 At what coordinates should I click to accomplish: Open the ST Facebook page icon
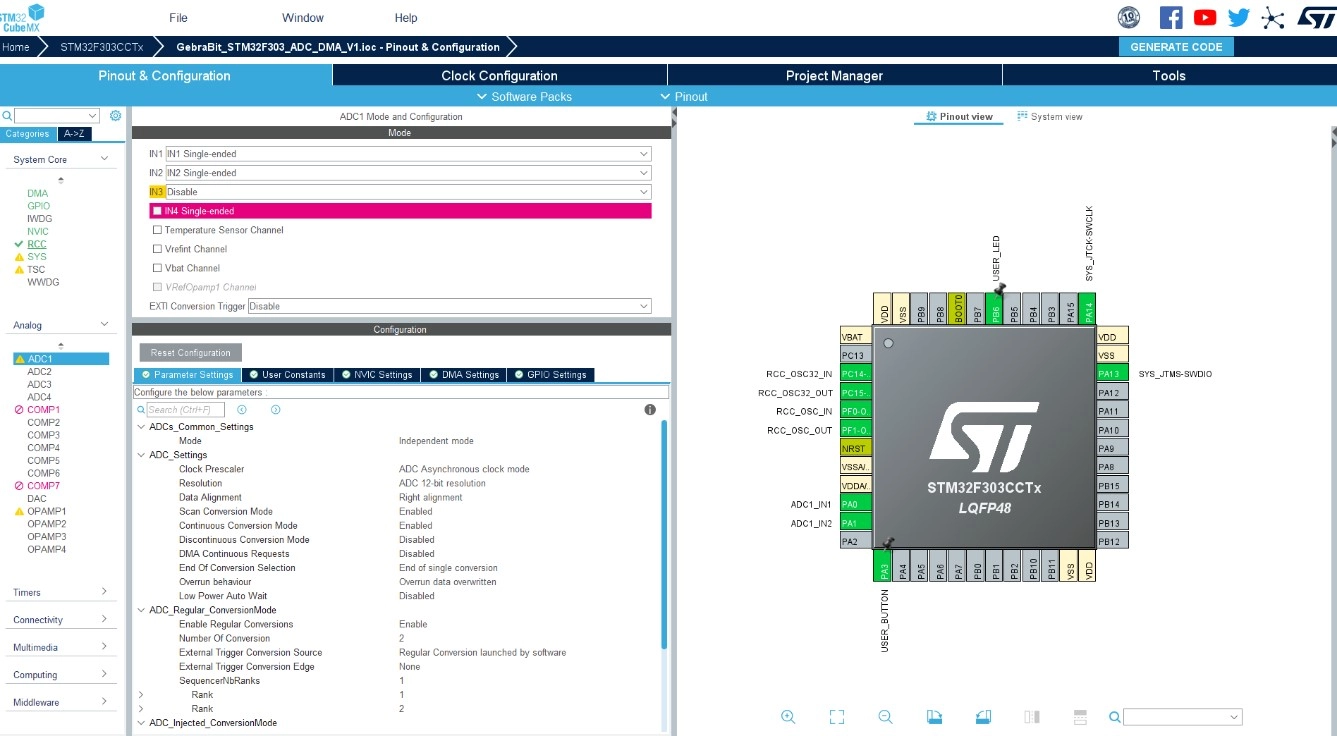pos(1171,17)
